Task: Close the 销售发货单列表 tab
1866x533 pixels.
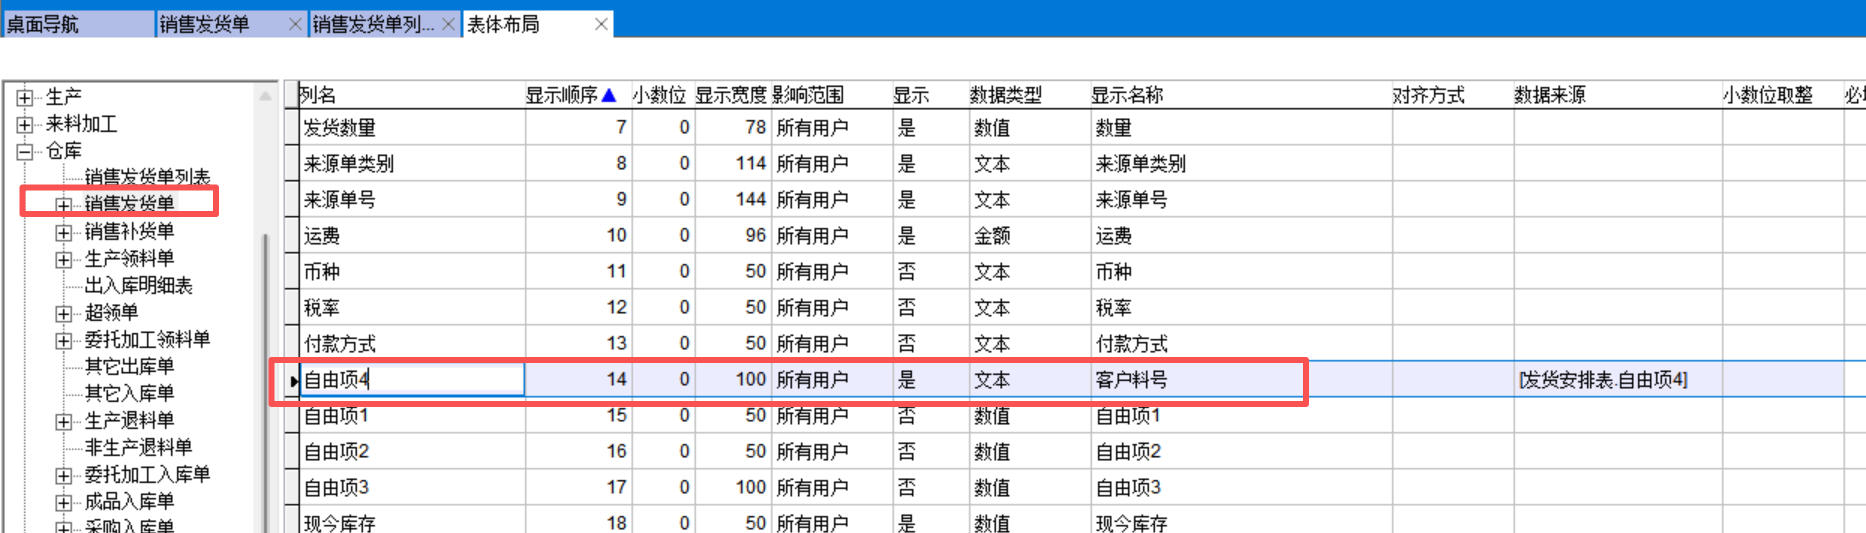Action: click(448, 24)
